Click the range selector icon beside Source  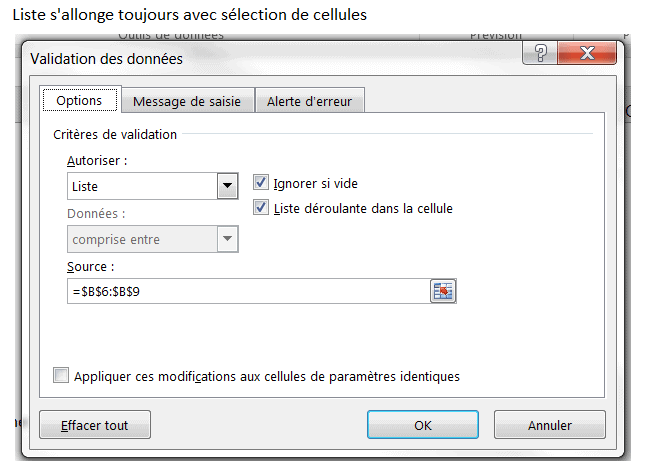442,291
